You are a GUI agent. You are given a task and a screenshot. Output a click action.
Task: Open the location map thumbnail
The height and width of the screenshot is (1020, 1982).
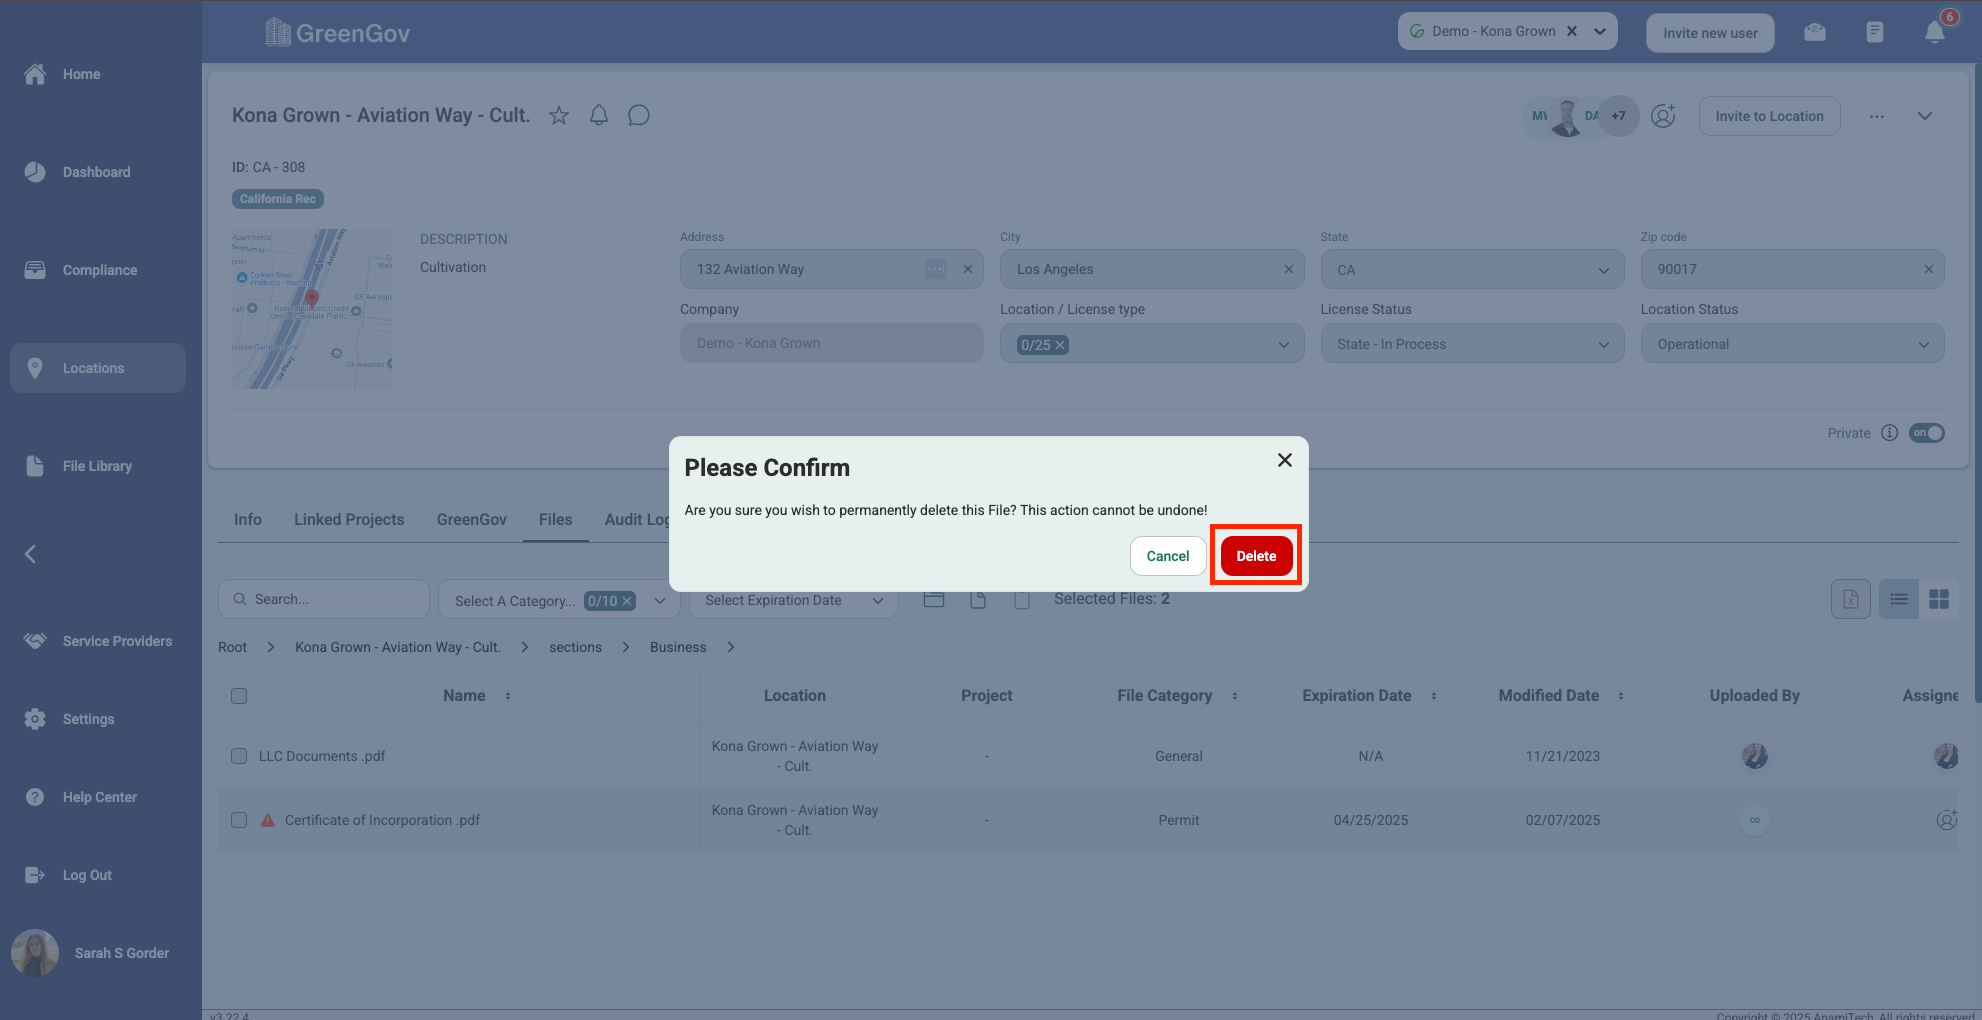[312, 309]
